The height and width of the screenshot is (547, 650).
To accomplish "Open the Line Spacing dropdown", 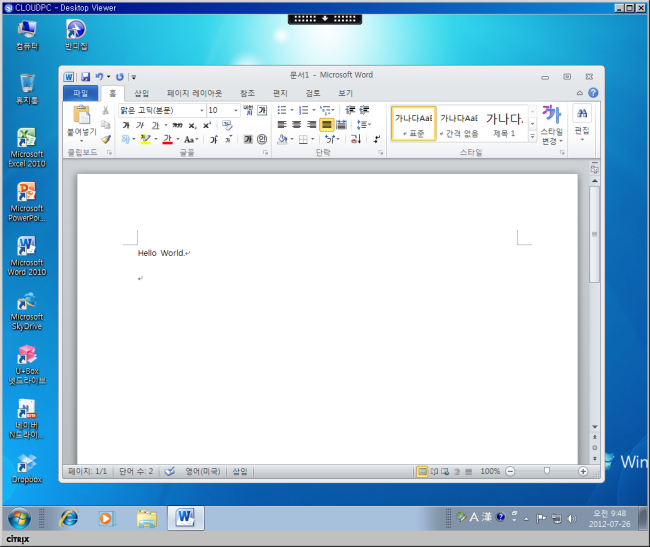I will pos(364,124).
